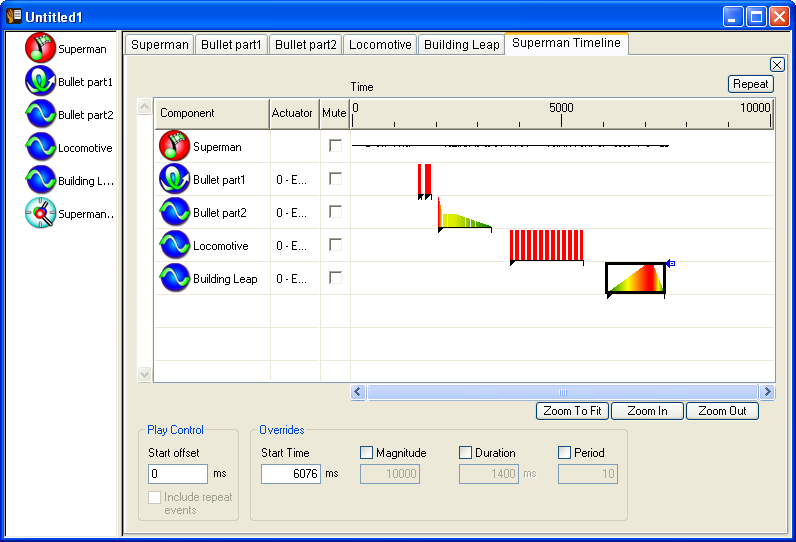Click the Mute column header
This screenshot has height=542, width=796.
point(335,113)
